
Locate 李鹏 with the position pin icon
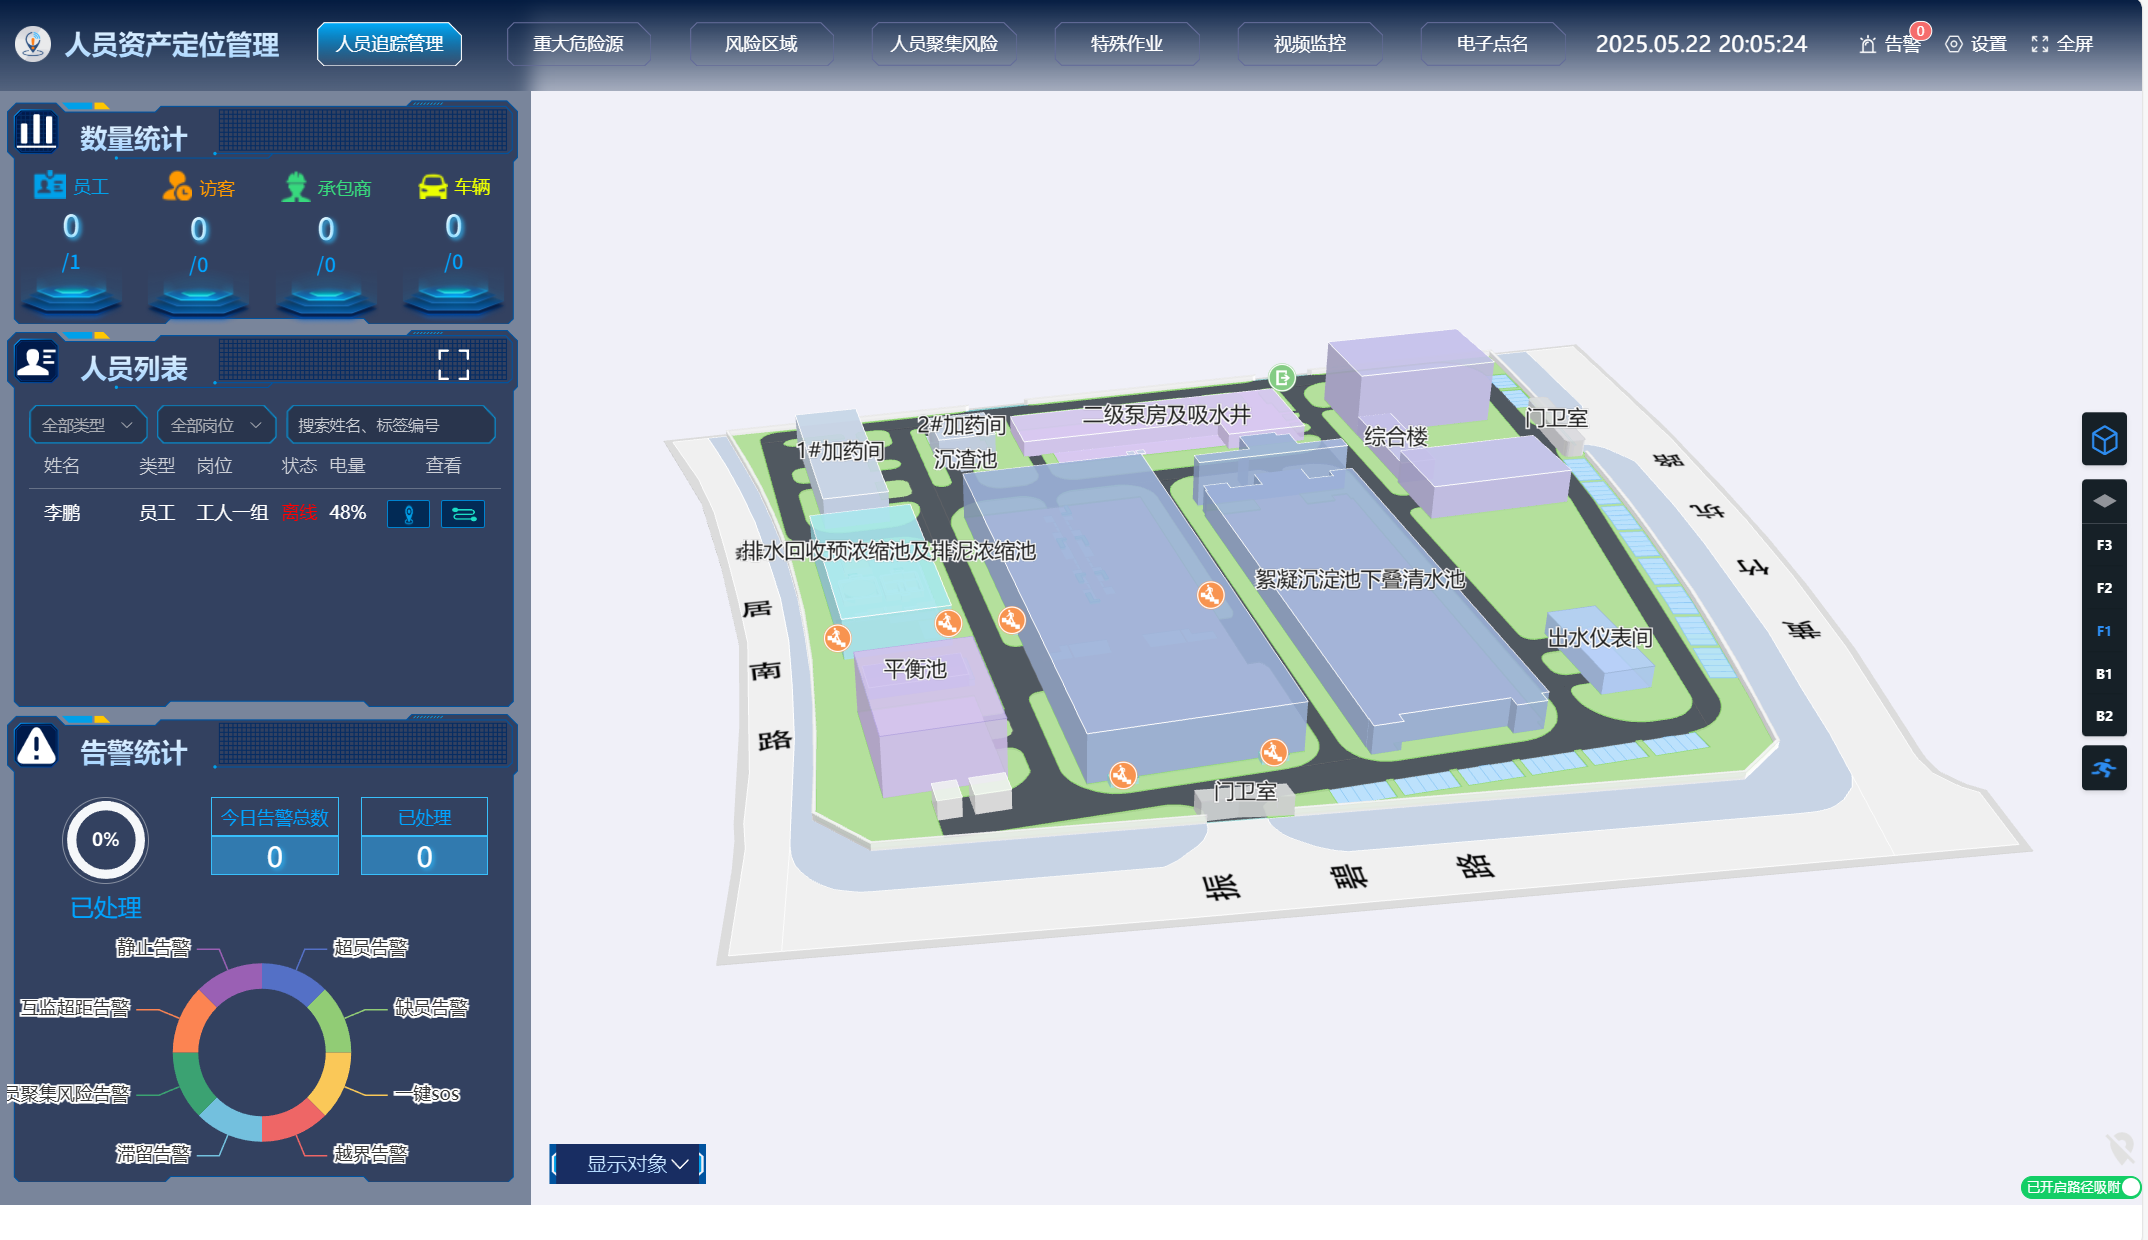point(408,514)
